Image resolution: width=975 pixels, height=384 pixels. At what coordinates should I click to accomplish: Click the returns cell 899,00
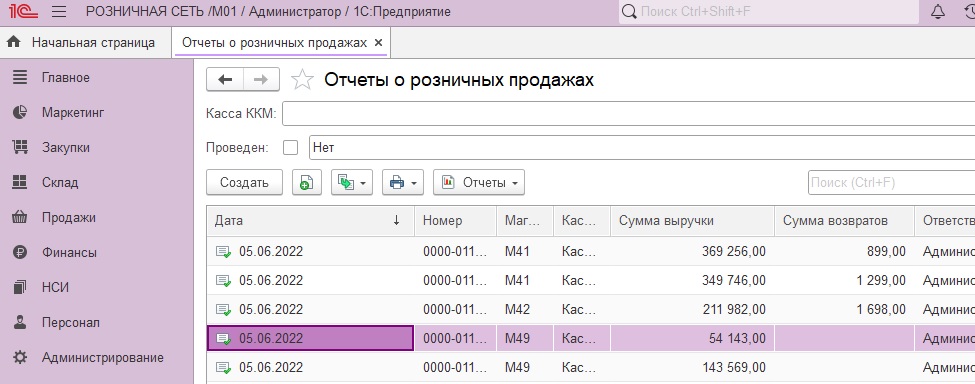844,251
